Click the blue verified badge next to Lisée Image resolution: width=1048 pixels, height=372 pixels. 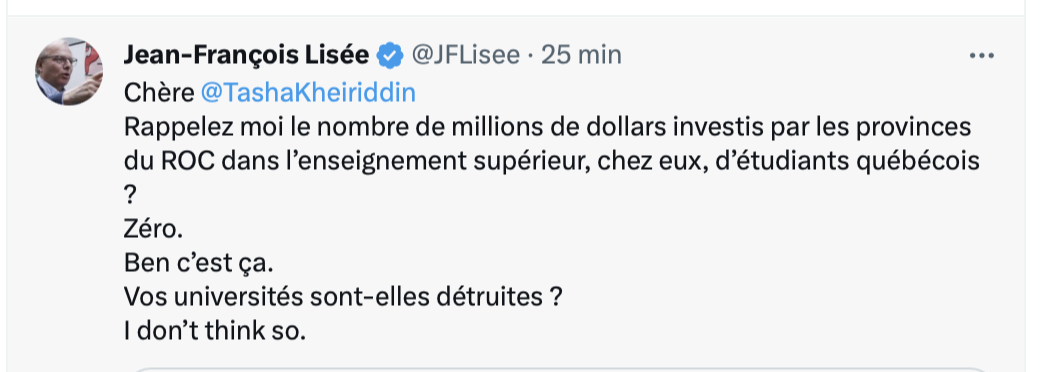(390, 55)
